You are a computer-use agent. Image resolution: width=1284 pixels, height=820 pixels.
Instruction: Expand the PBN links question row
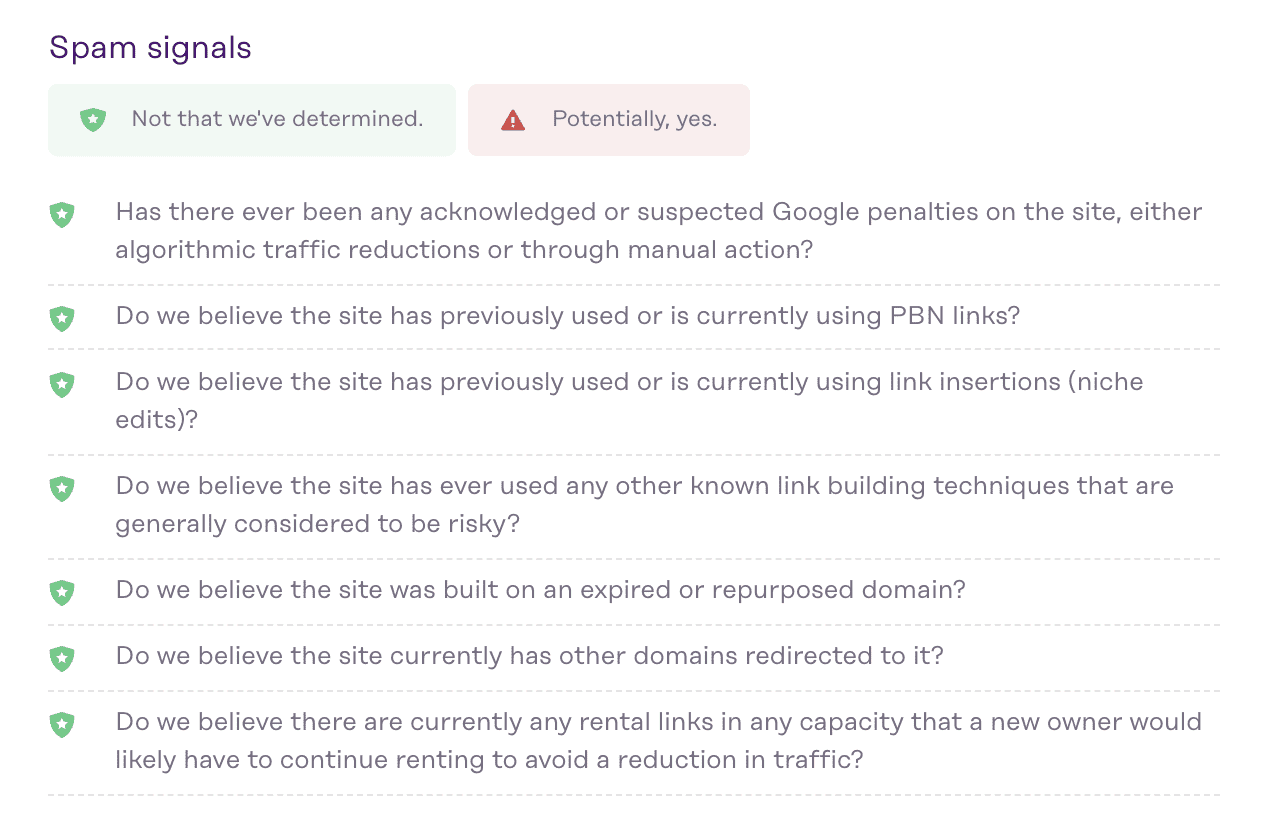567,315
